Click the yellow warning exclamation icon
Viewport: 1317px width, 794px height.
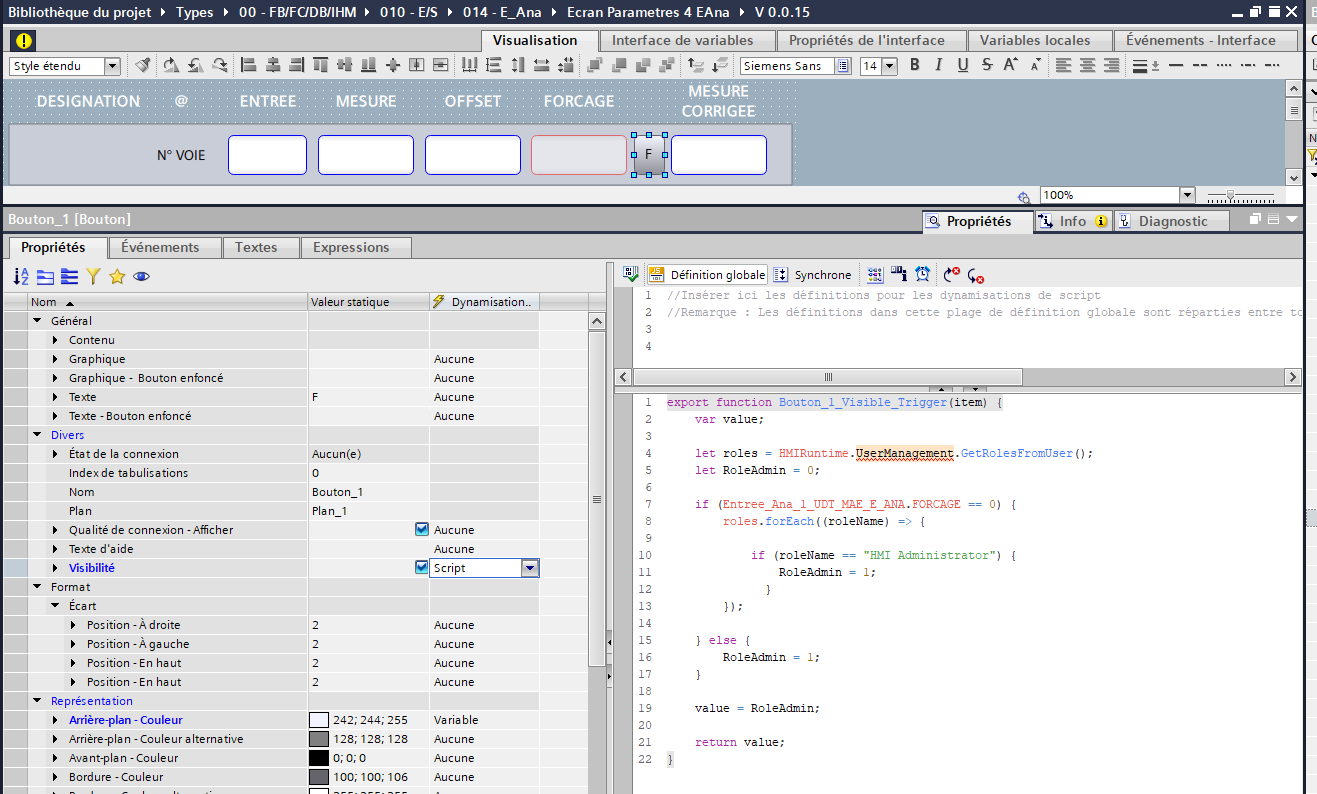click(24, 41)
